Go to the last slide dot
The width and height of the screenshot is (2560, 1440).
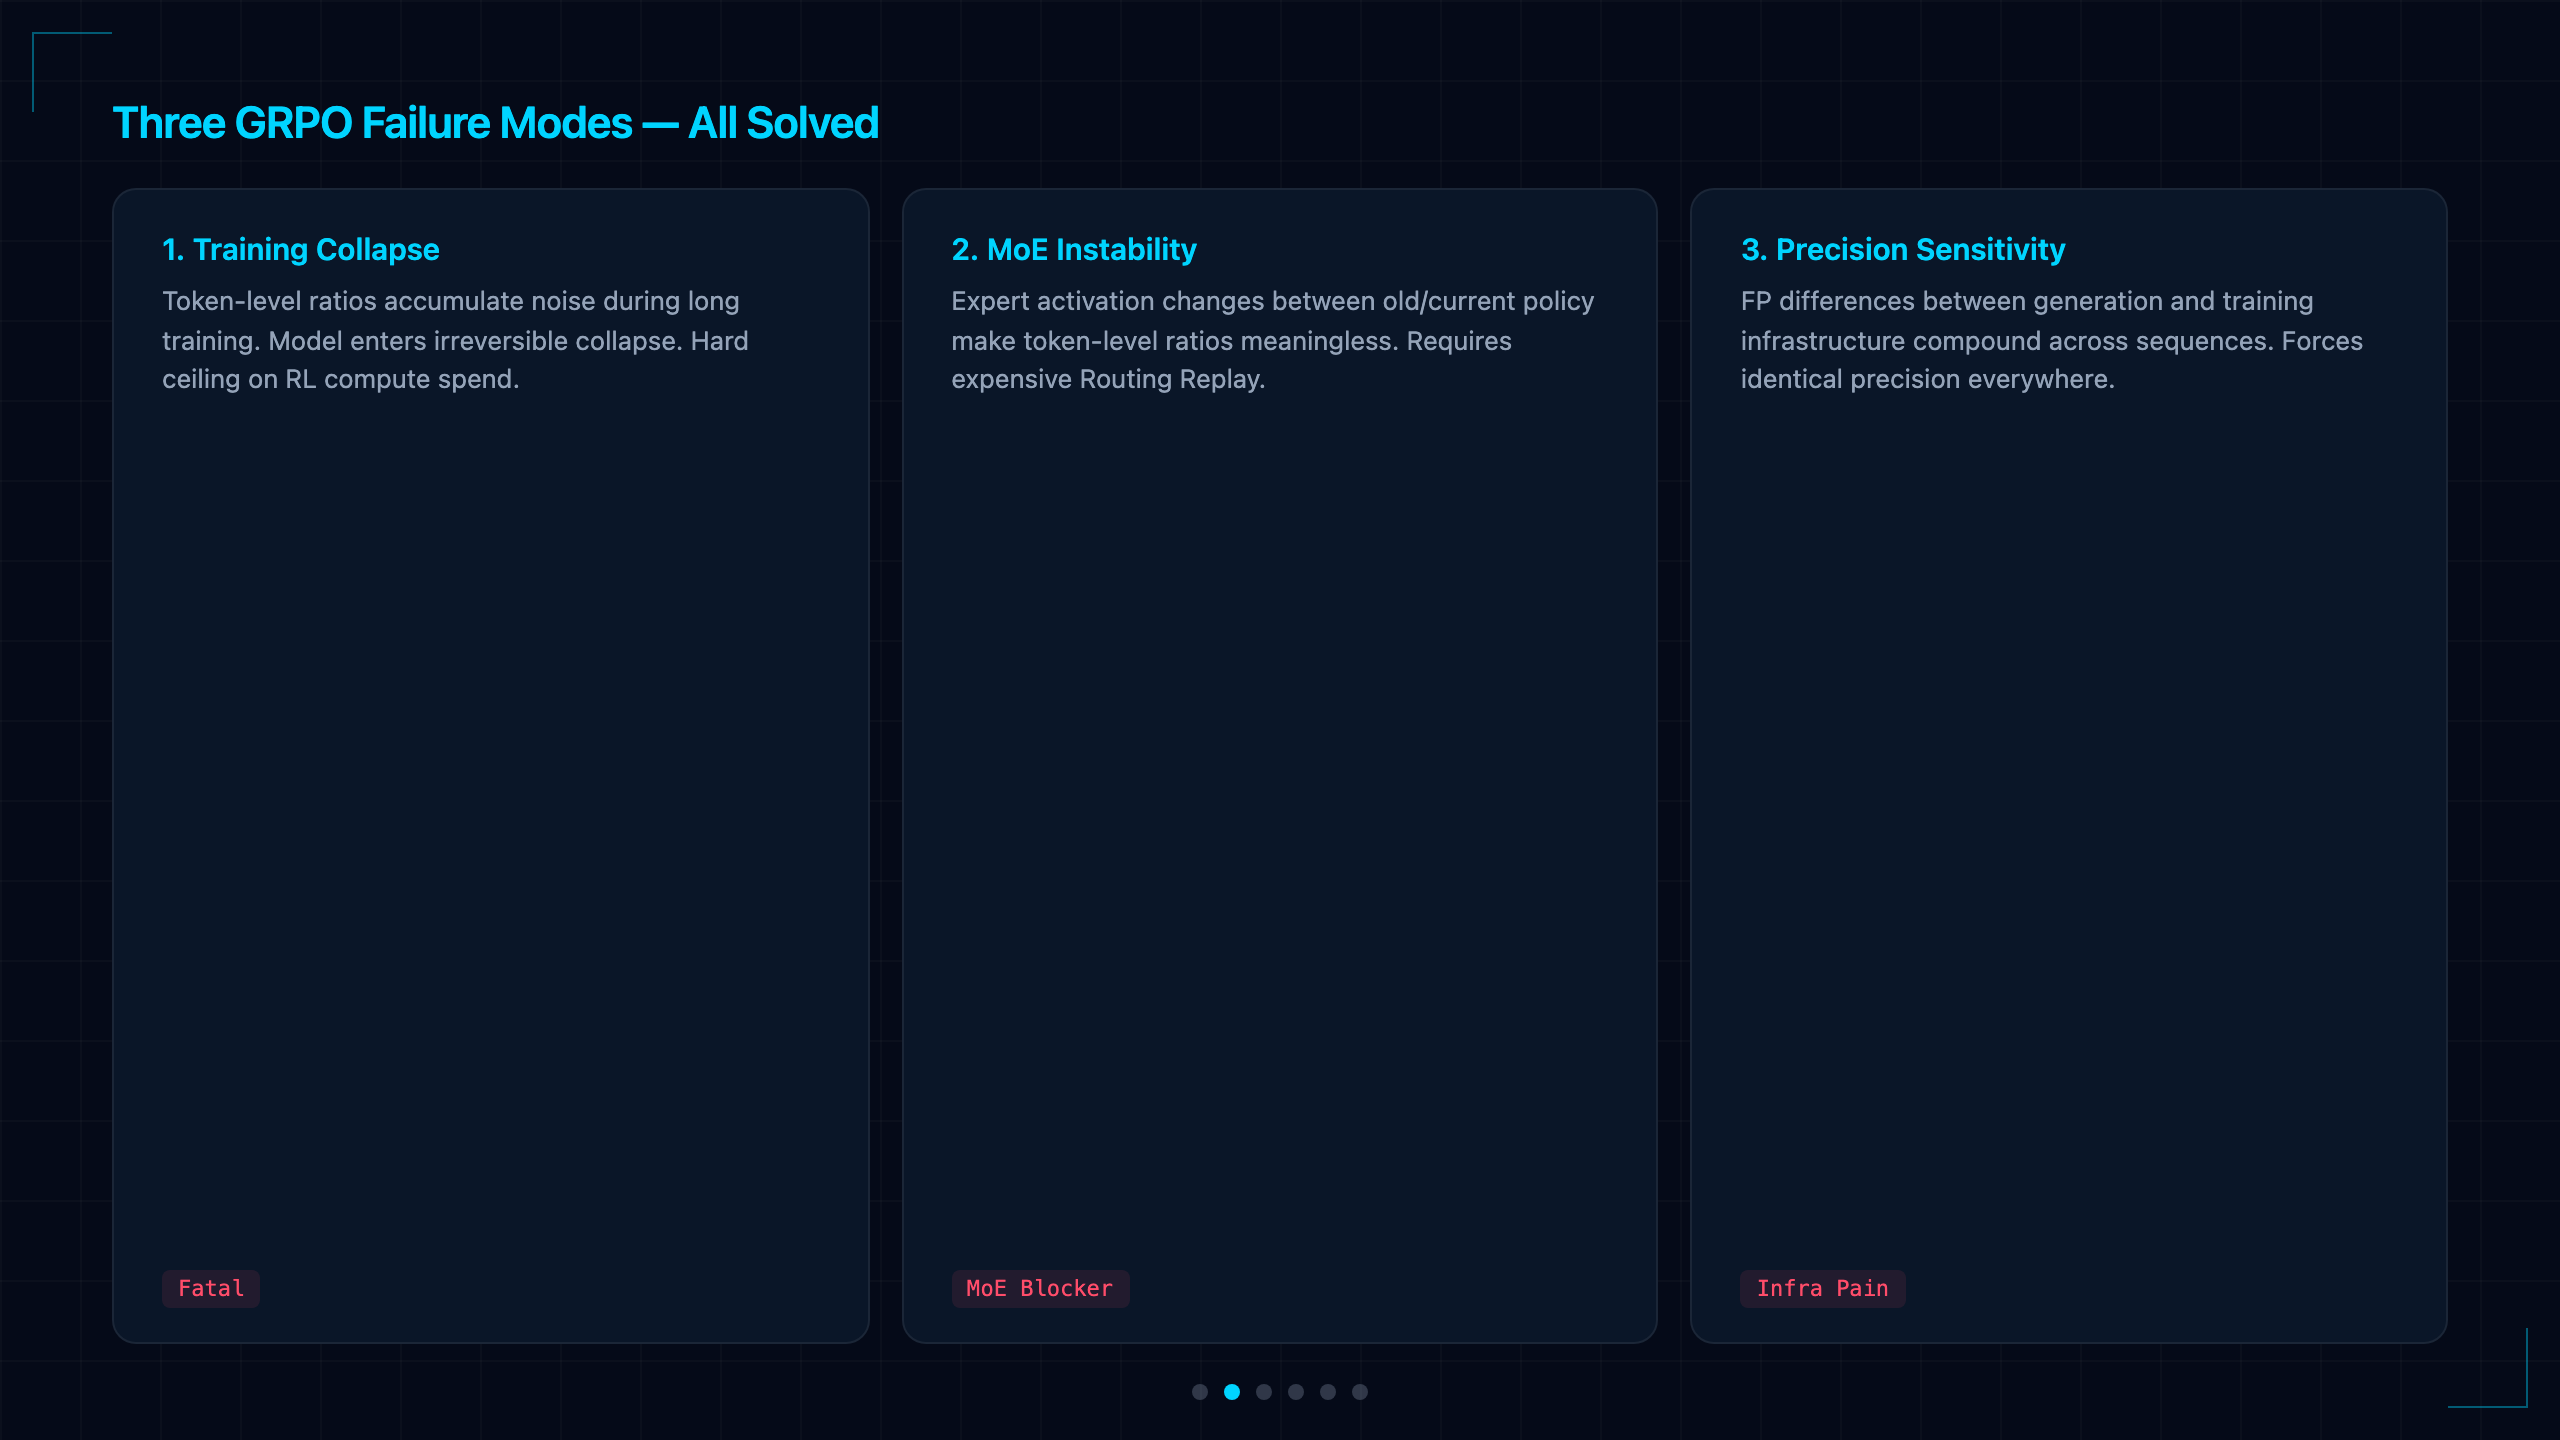[1360, 1392]
